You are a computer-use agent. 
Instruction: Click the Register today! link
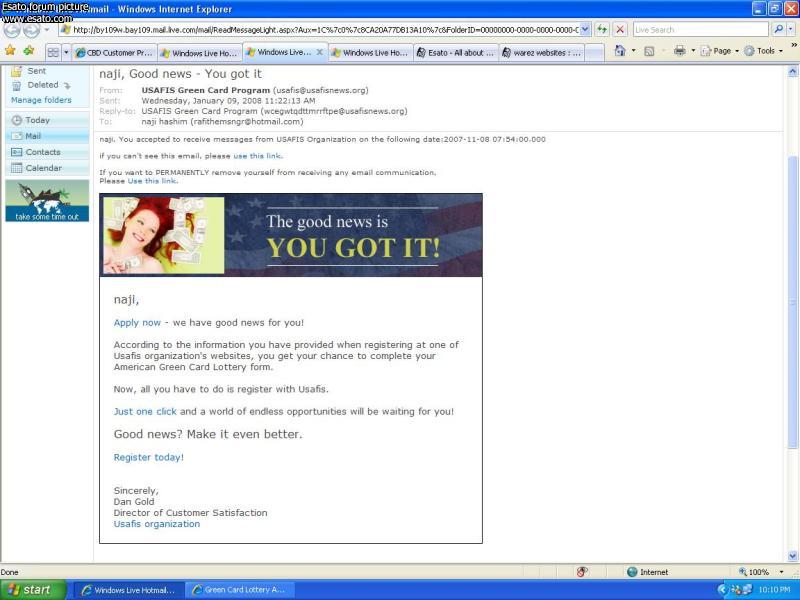tap(148, 457)
